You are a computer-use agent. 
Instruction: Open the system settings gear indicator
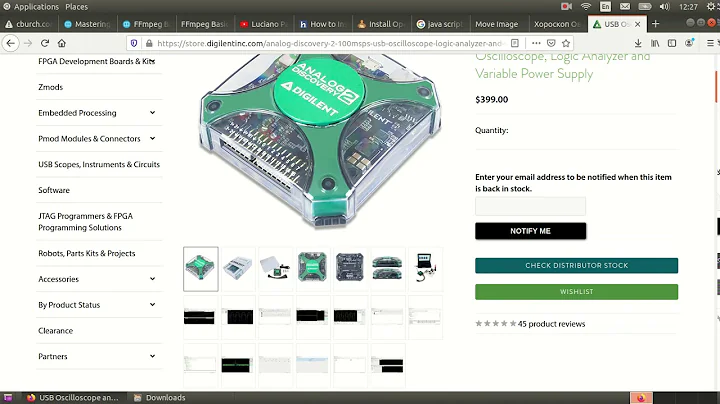pyautogui.click(x=711, y=6)
